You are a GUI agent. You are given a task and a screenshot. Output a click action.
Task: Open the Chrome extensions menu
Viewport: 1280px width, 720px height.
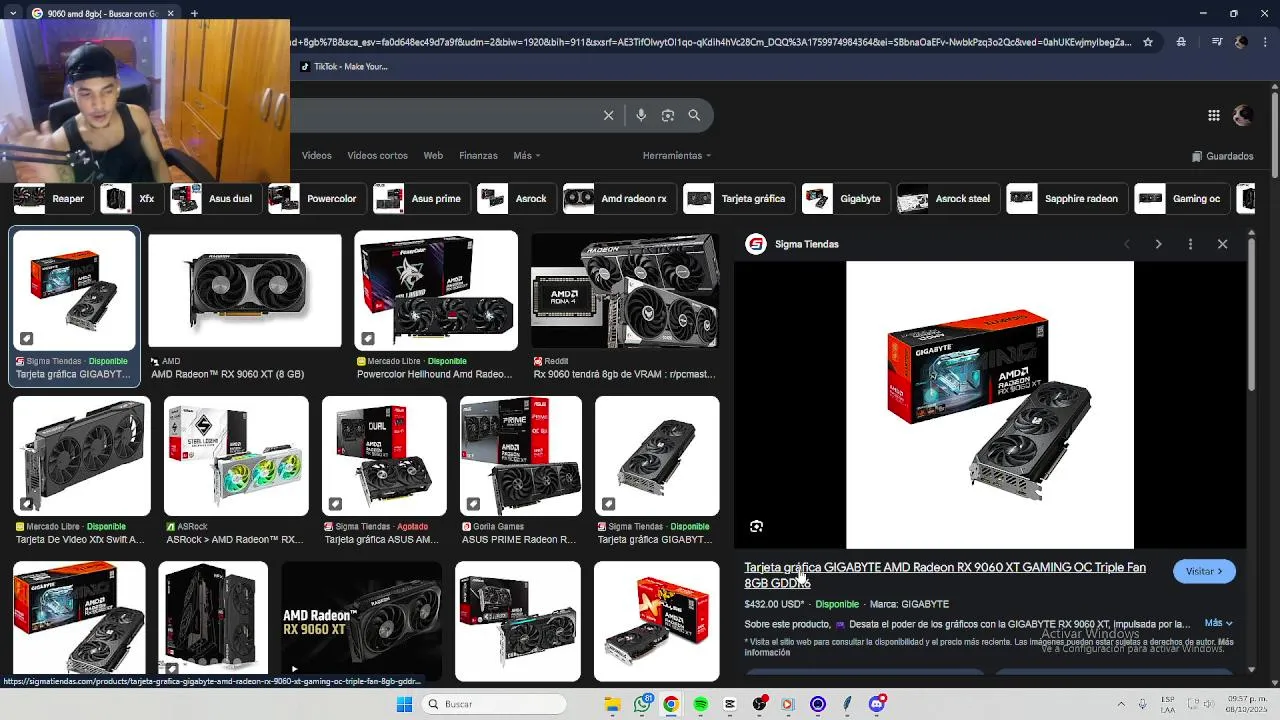1181,42
